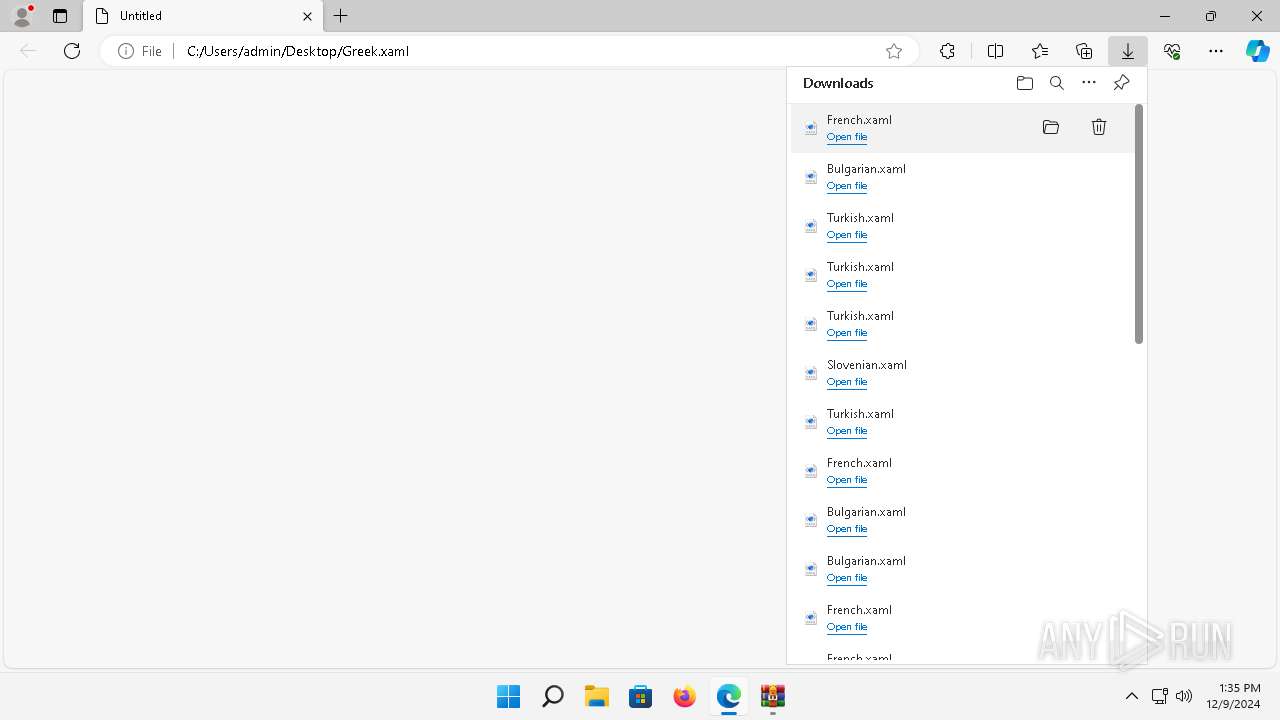Screen dimensions: 1280x720
Task: Click the Downloads panel title
Action: pyautogui.click(x=838, y=83)
